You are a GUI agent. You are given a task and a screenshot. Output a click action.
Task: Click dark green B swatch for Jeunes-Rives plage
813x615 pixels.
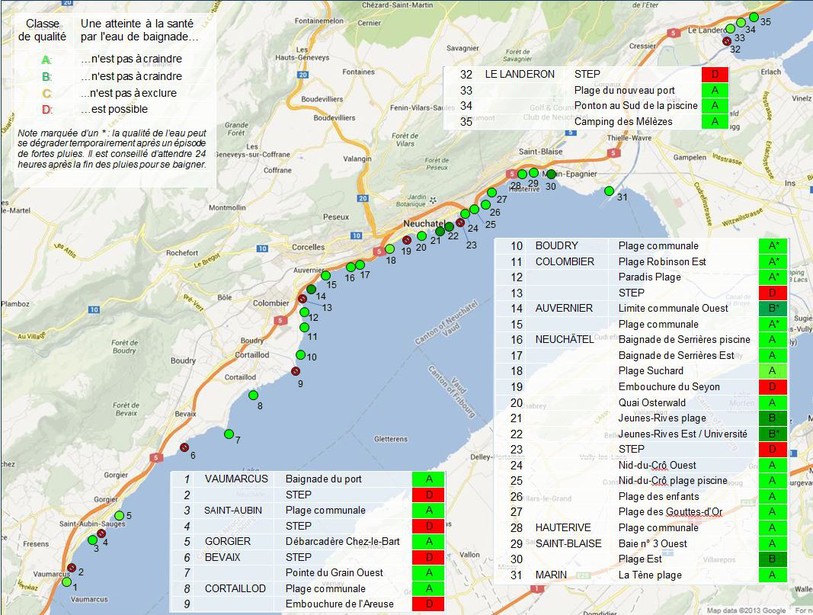pos(773,418)
